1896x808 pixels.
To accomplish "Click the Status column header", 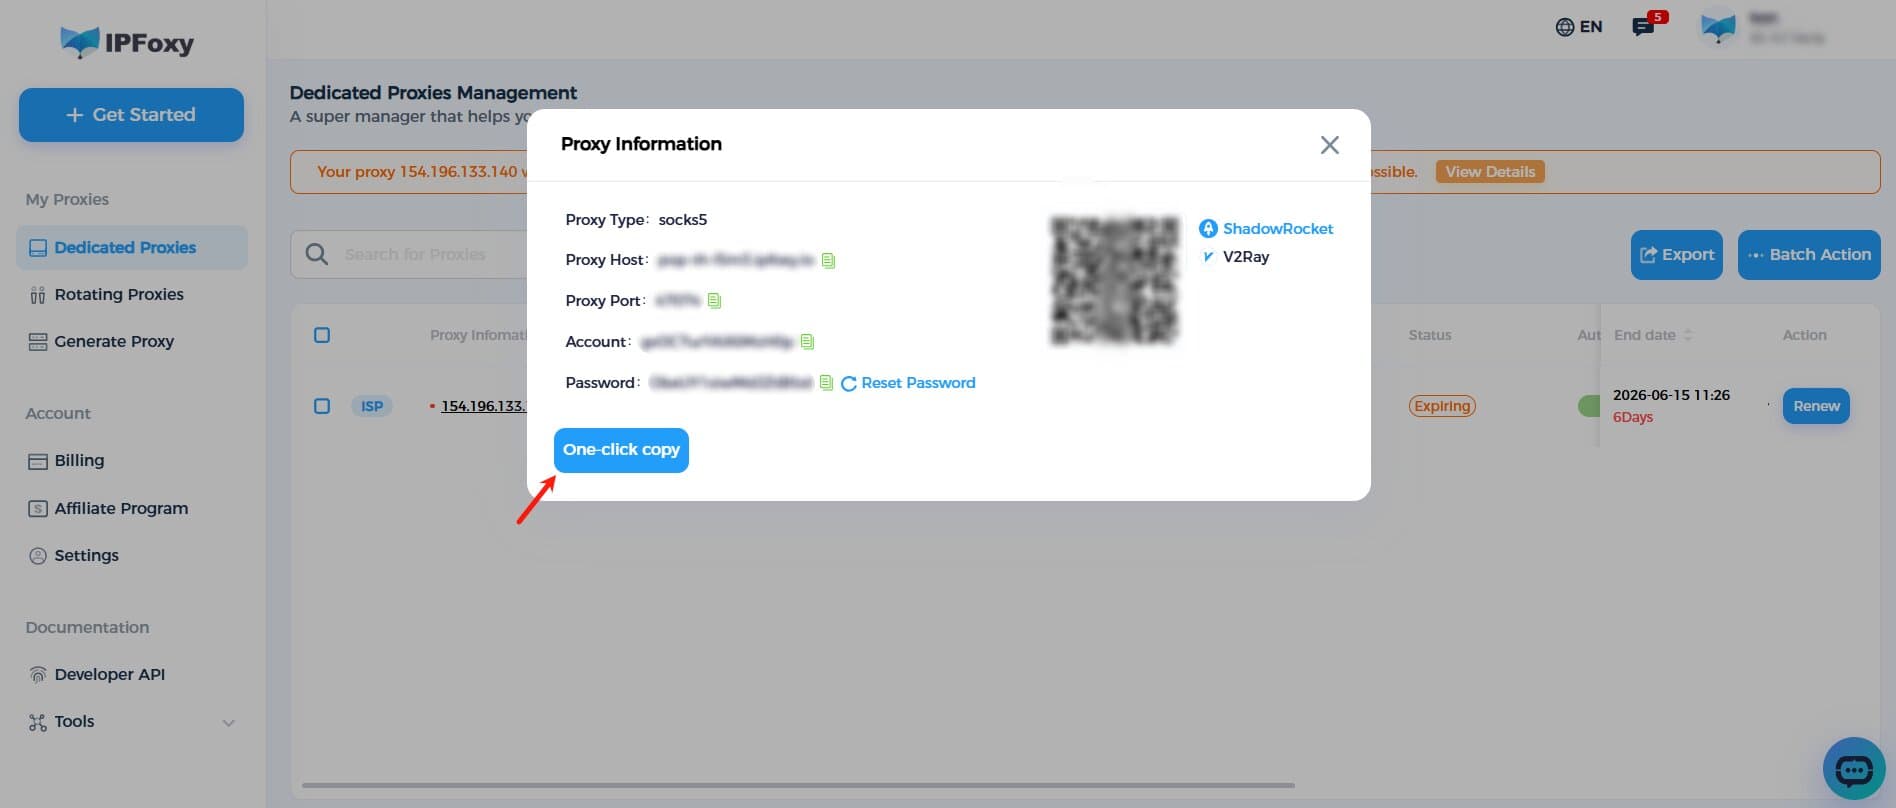I will (x=1430, y=335).
